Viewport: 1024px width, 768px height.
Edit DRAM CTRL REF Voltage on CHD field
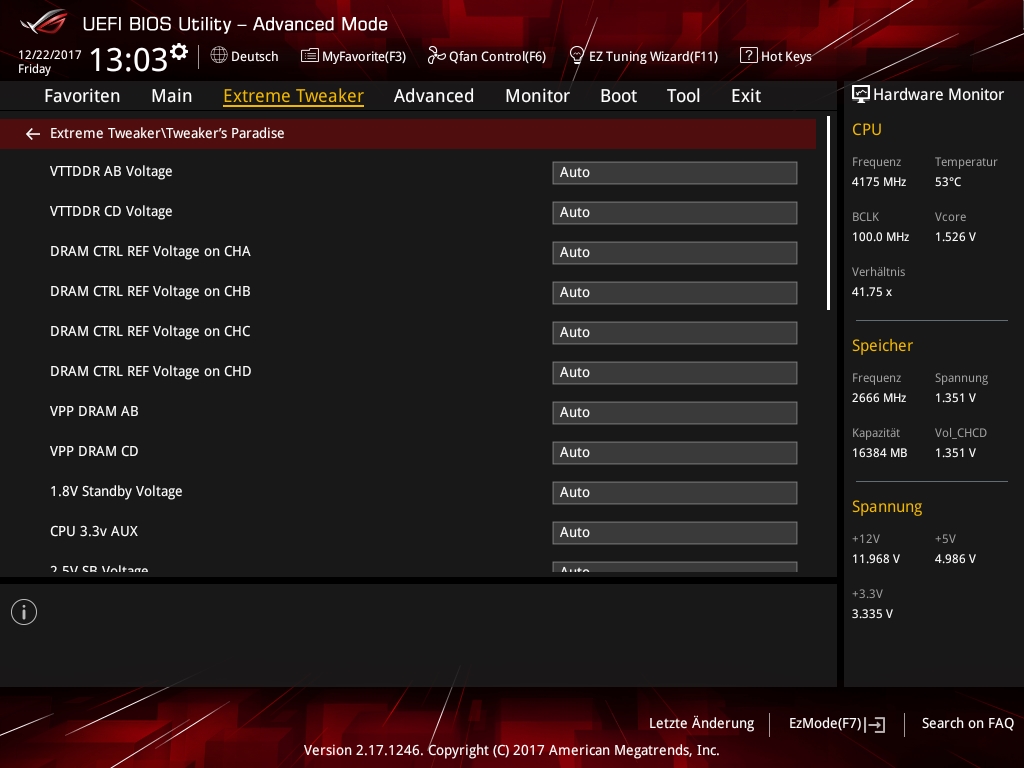pos(675,373)
